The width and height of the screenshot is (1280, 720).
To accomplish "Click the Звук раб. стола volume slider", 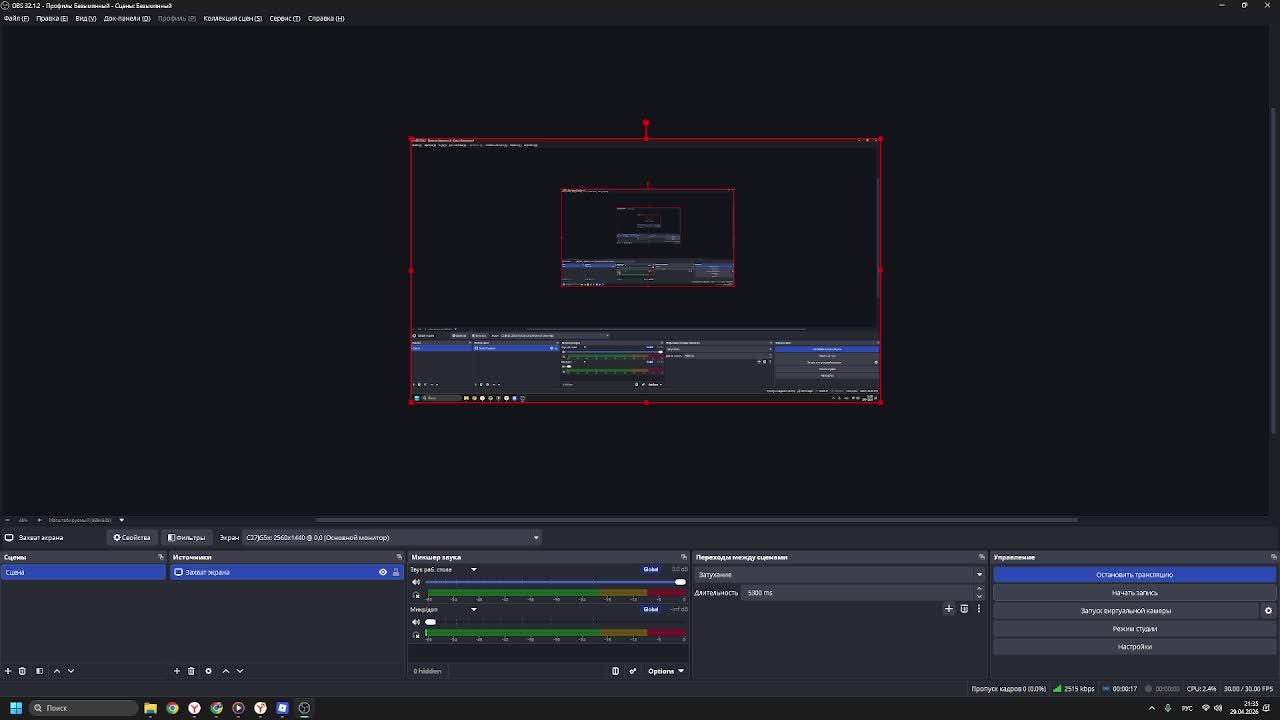I will pyautogui.click(x=556, y=582).
